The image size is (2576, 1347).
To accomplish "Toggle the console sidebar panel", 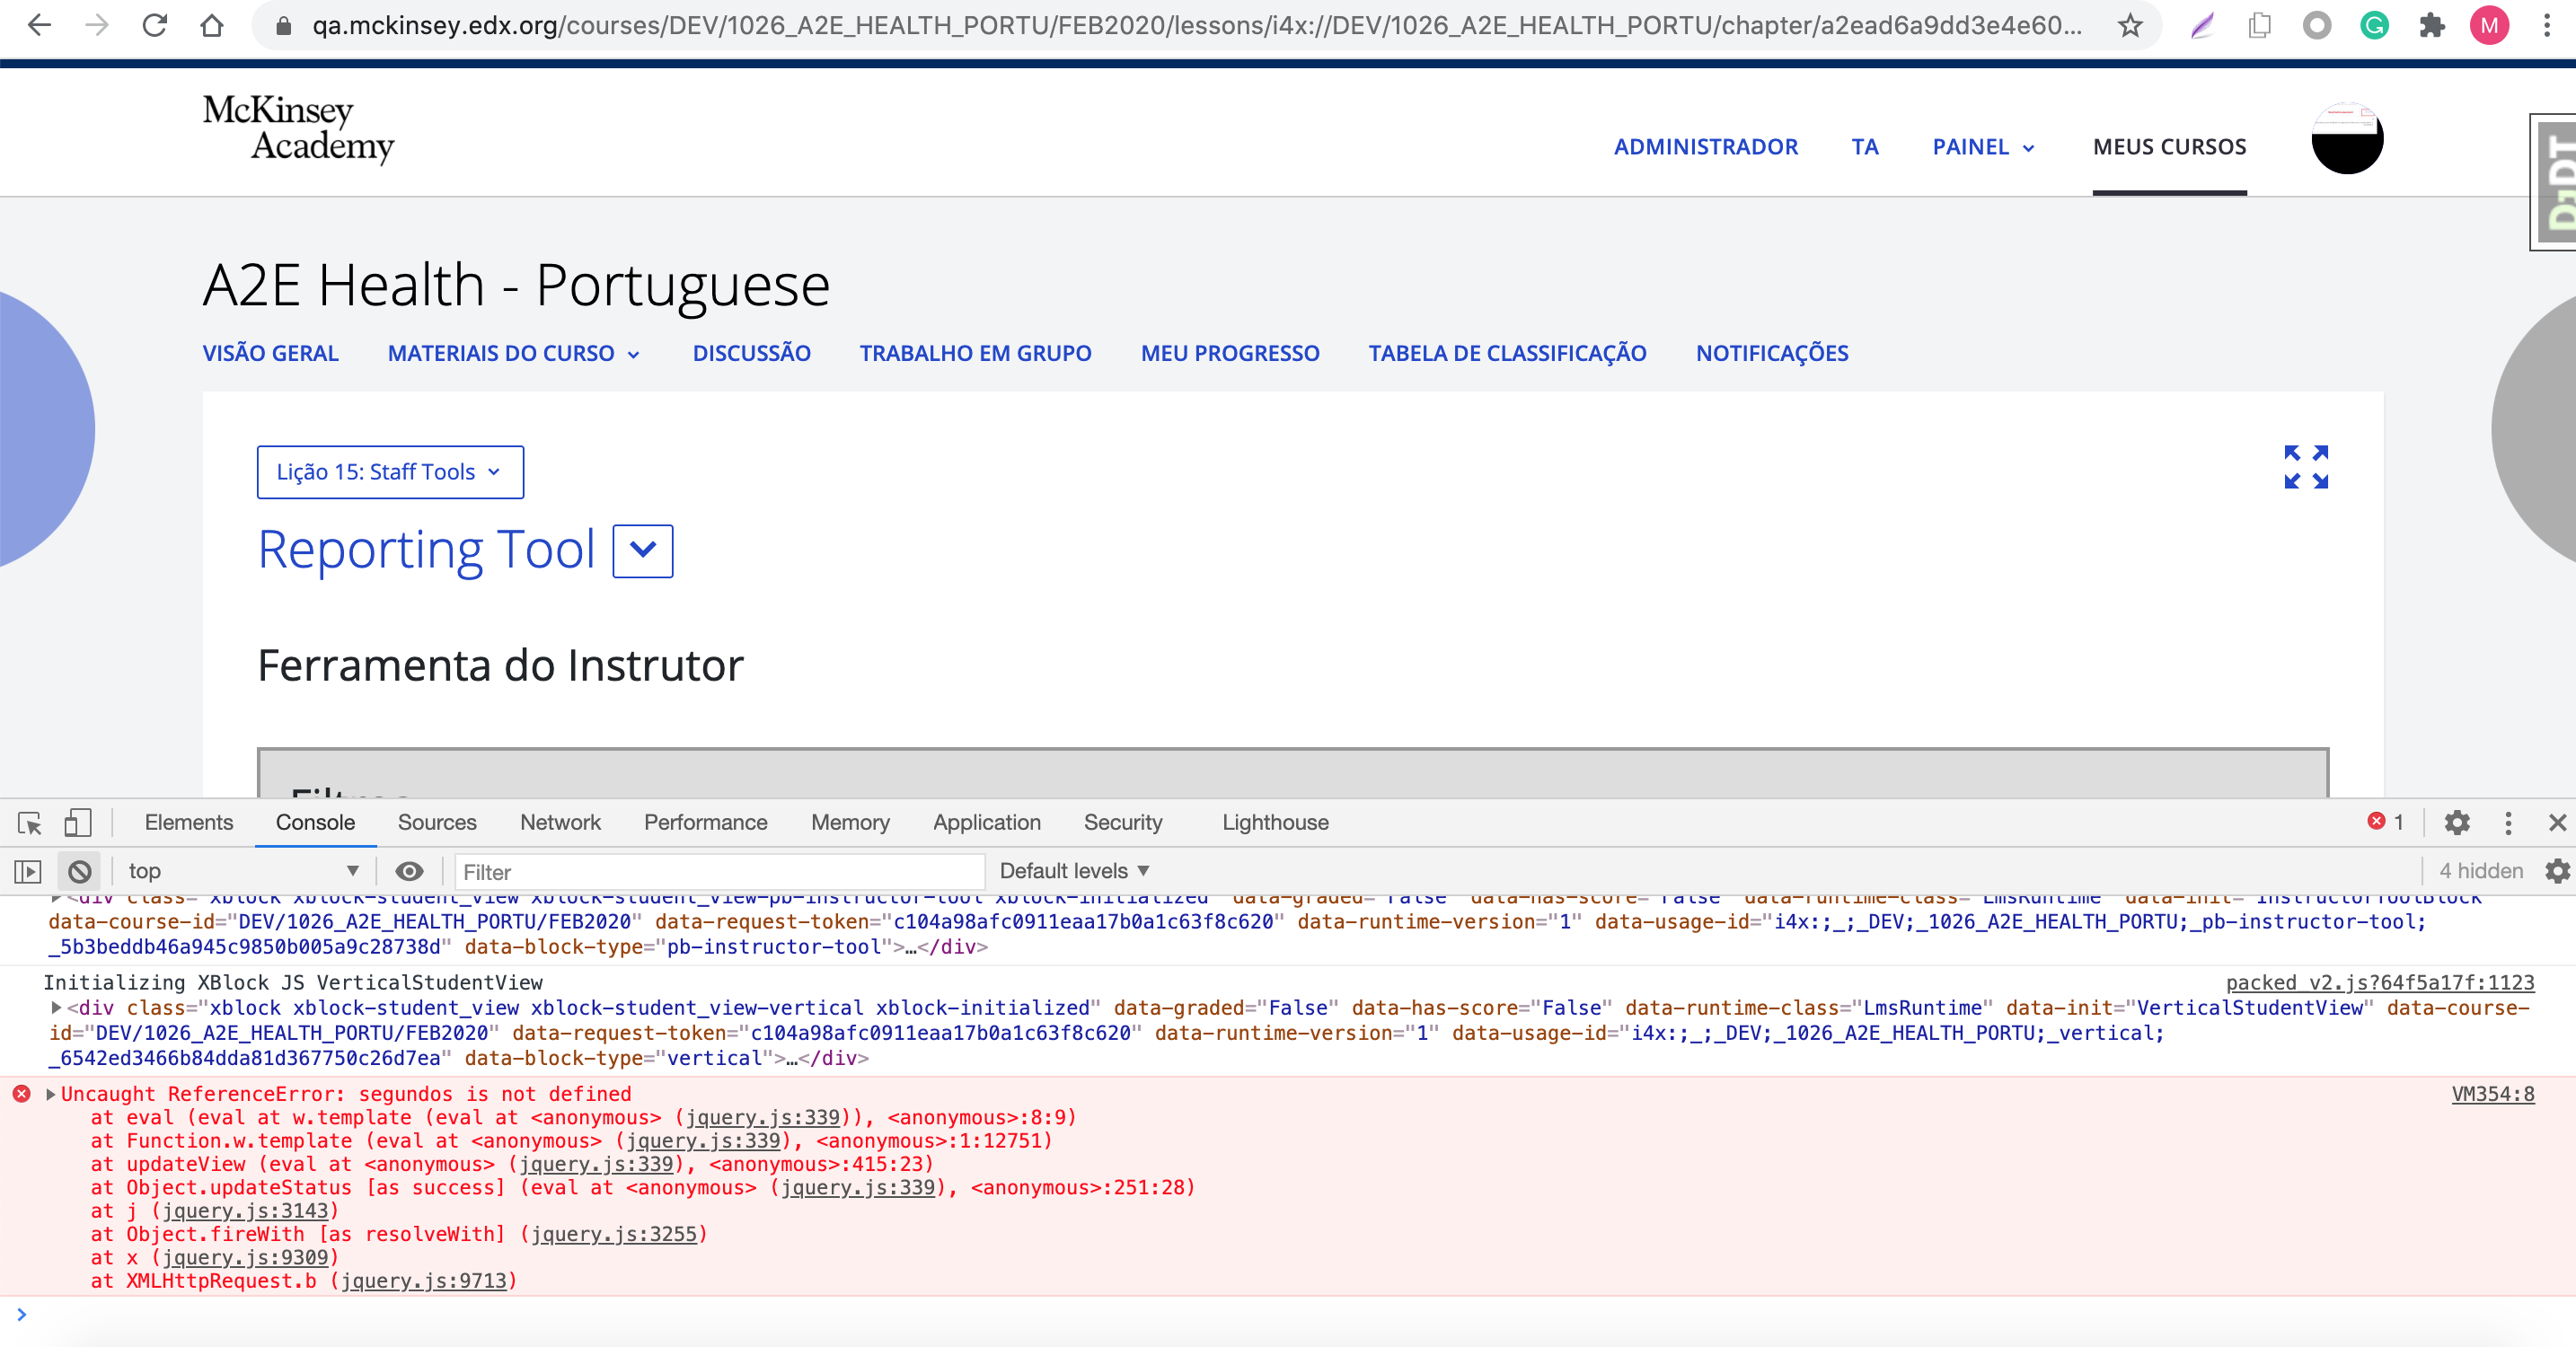I will point(28,871).
